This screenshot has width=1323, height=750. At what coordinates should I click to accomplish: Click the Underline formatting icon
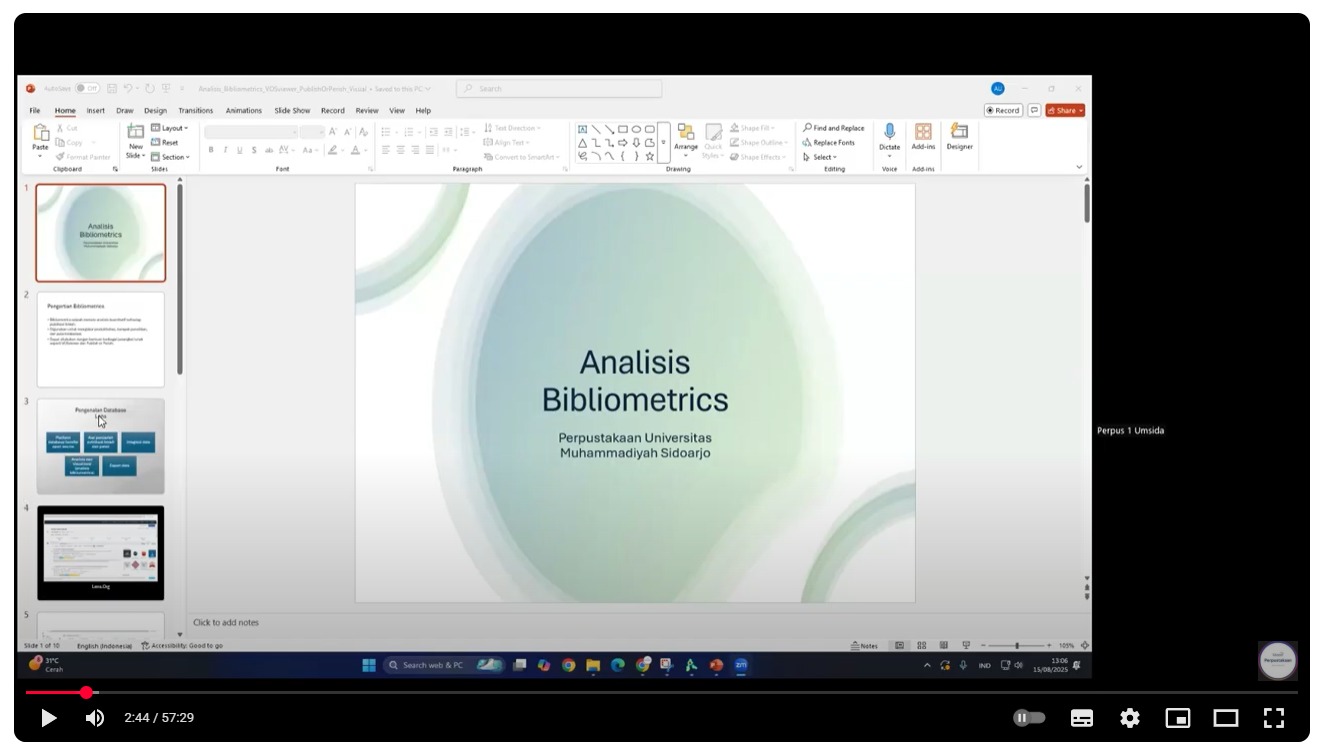239,150
